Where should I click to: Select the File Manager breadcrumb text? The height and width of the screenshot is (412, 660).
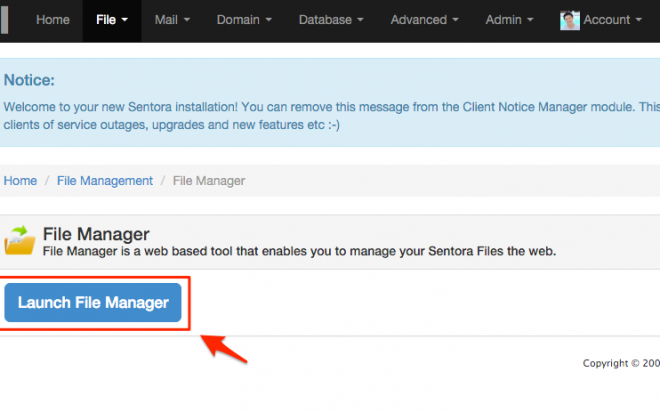[x=209, y=181]
